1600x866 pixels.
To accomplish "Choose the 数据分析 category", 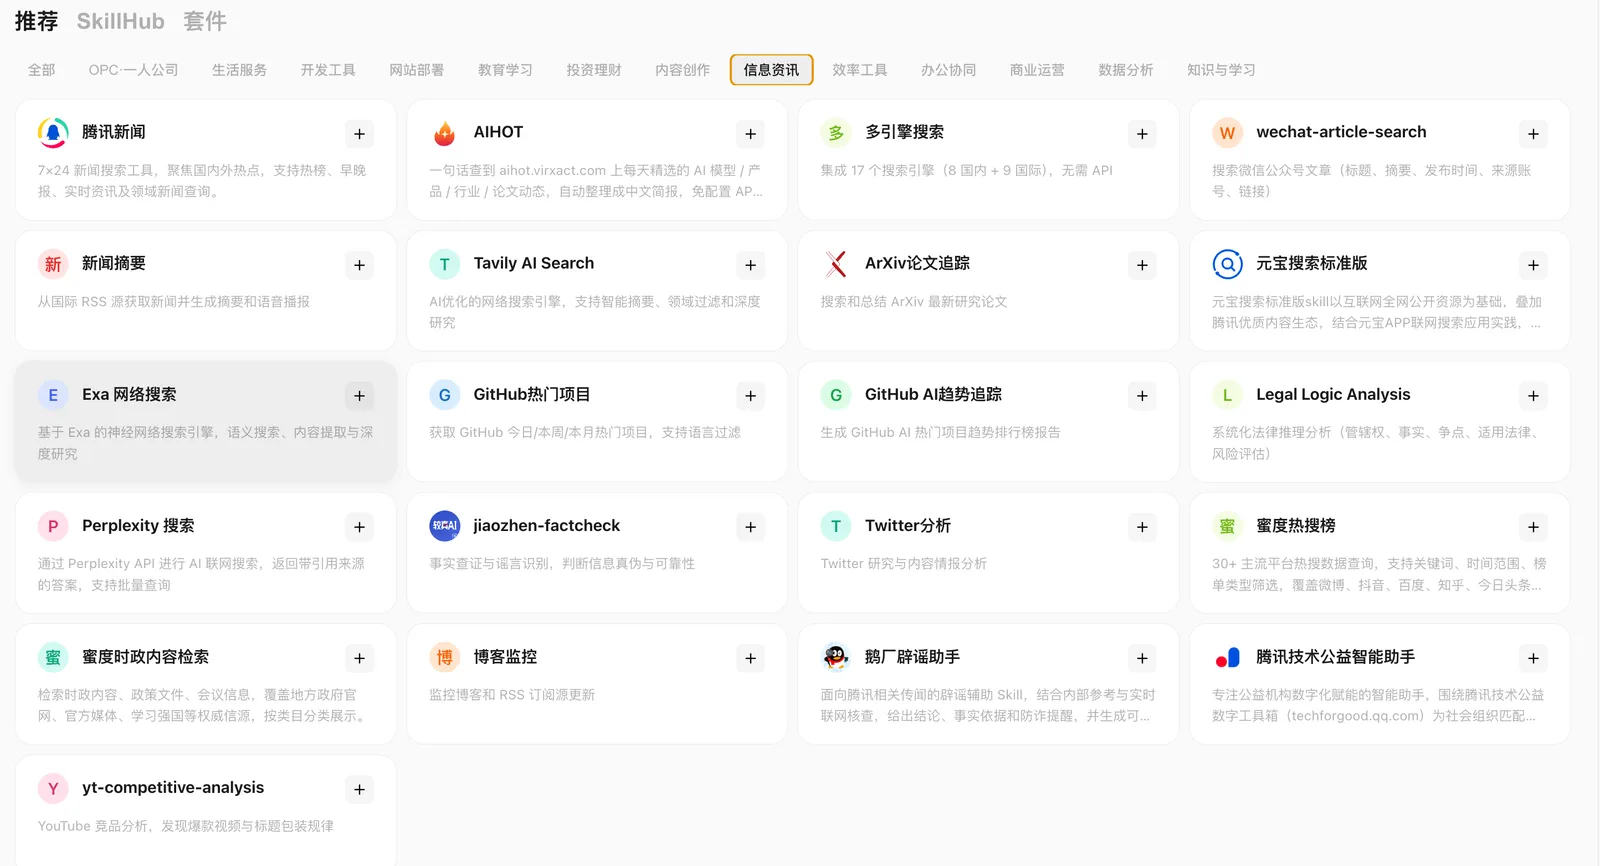I will click(x=1126, y=70).
